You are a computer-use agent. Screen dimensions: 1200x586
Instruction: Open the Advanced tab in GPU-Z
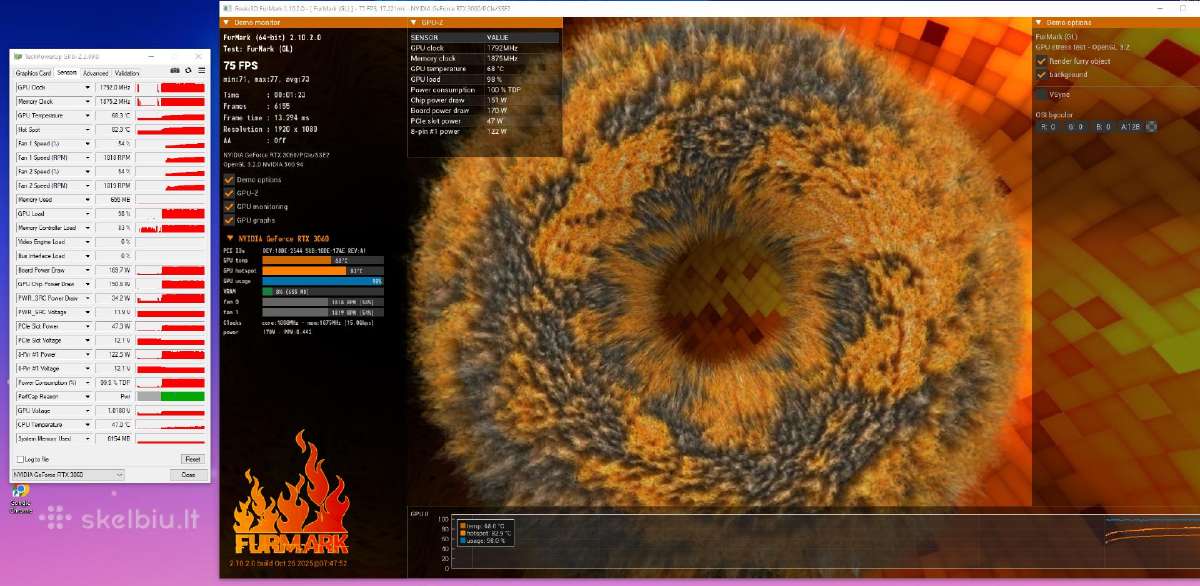(x=96, y=73)
